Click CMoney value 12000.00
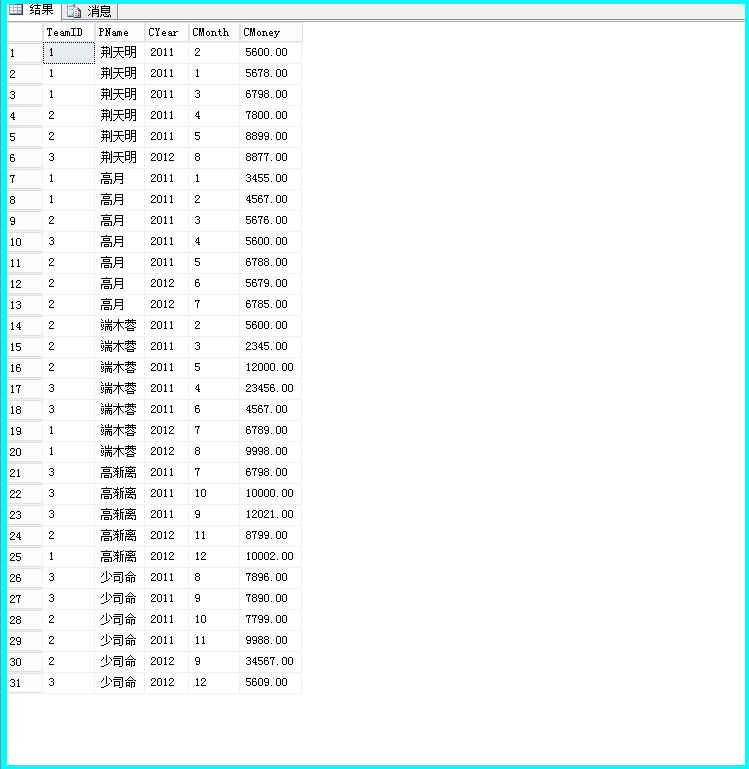The width and height of the screenshot is (749, 769). click(269, 367)
